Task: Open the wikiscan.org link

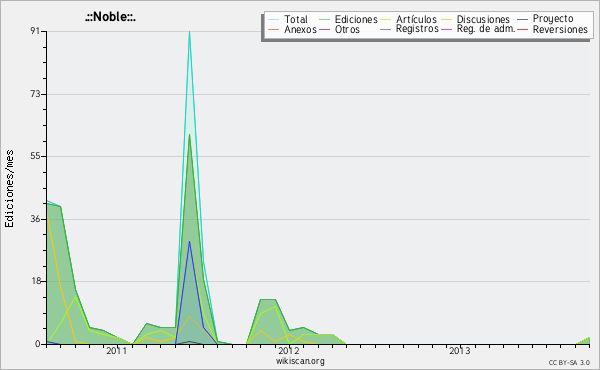Action: click(300, 361)
